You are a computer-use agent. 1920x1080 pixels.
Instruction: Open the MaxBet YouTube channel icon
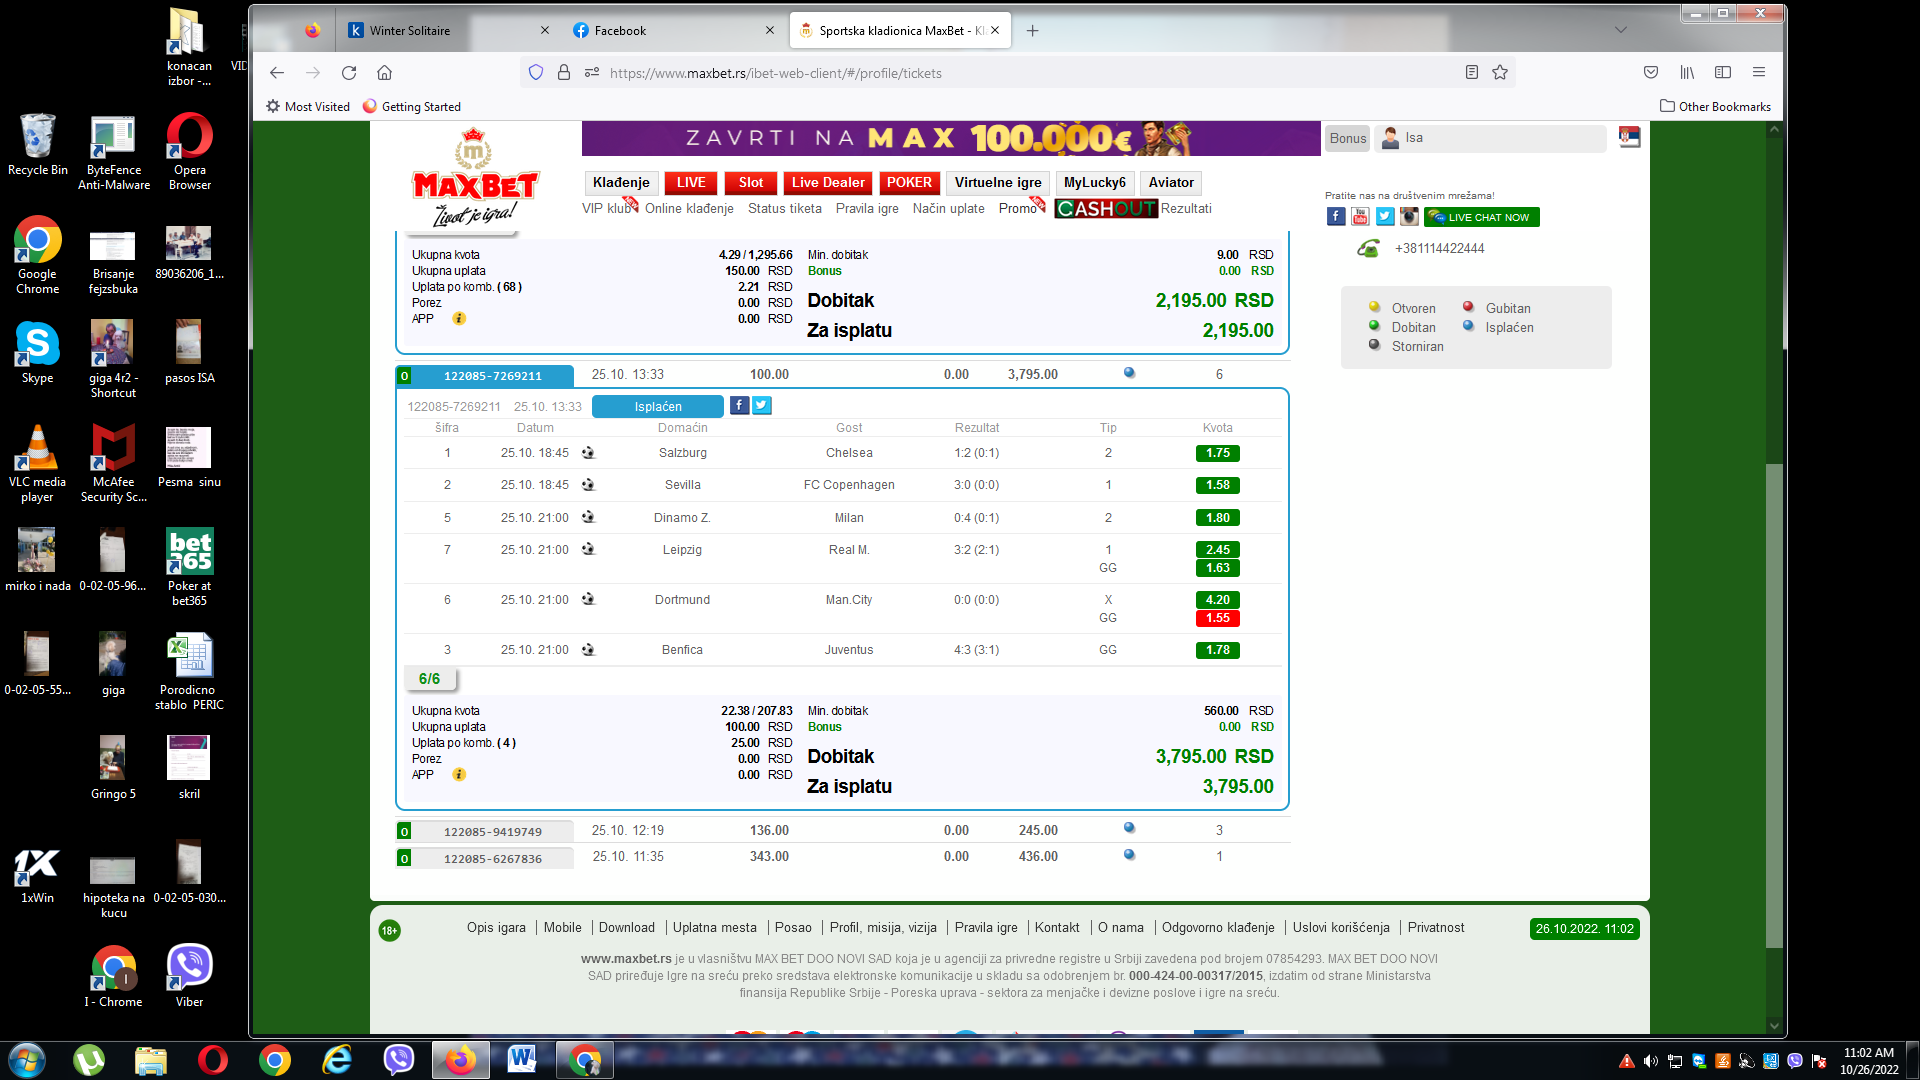1360,217
